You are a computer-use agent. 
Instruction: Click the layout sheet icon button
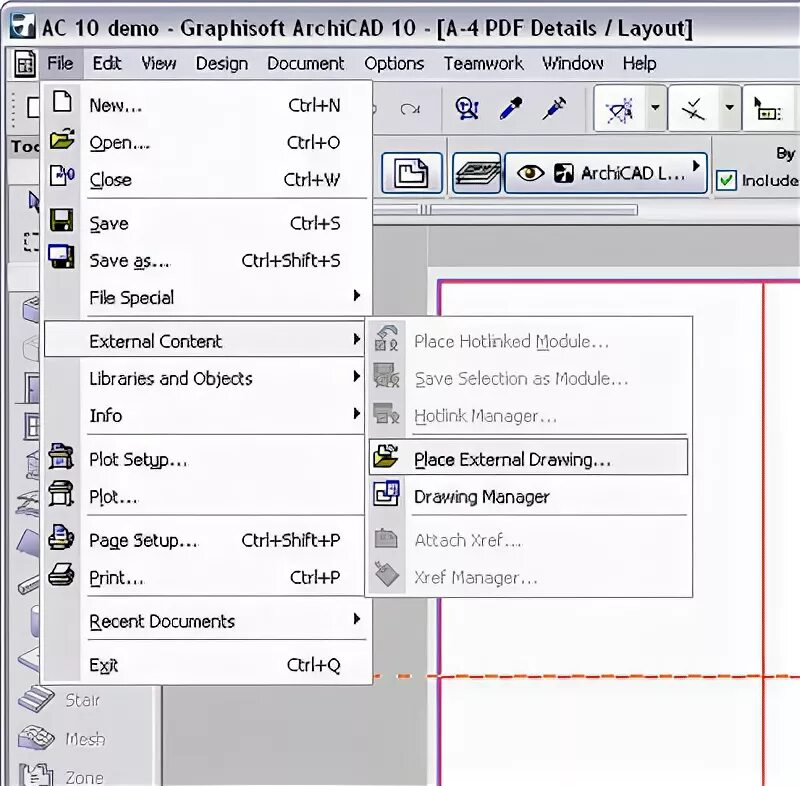(x=412, y=173)
